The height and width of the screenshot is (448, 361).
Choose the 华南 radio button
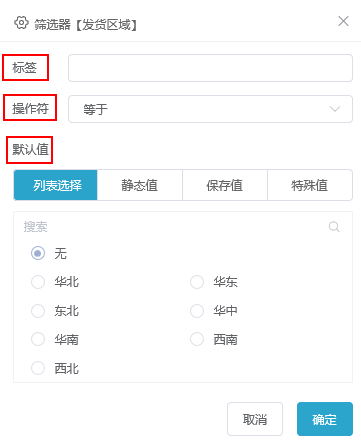pyautogui.click(x=38, y=339)
